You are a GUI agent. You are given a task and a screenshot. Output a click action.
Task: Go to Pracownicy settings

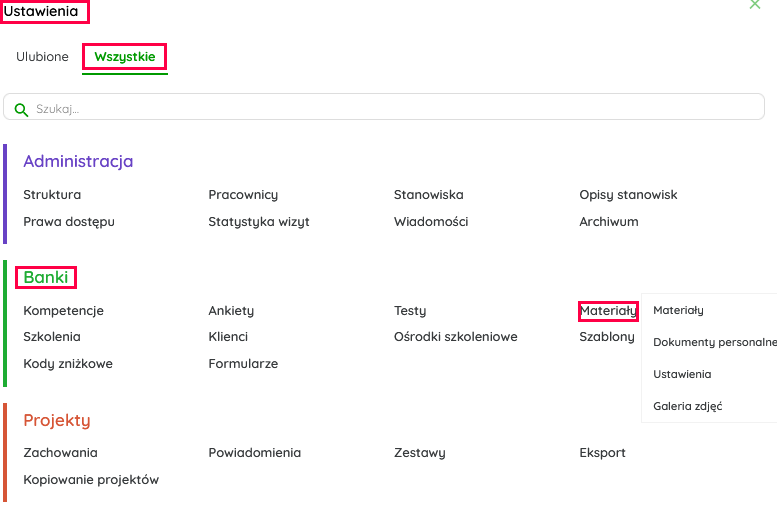tap(243, 195)
